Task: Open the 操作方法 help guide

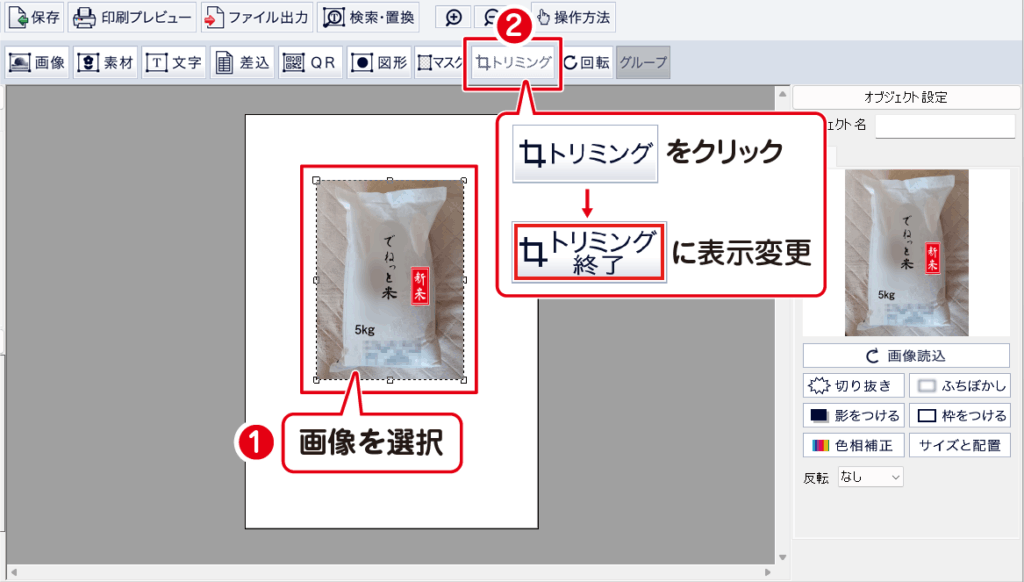Action: pyautogui.click(x=572, y=18)
